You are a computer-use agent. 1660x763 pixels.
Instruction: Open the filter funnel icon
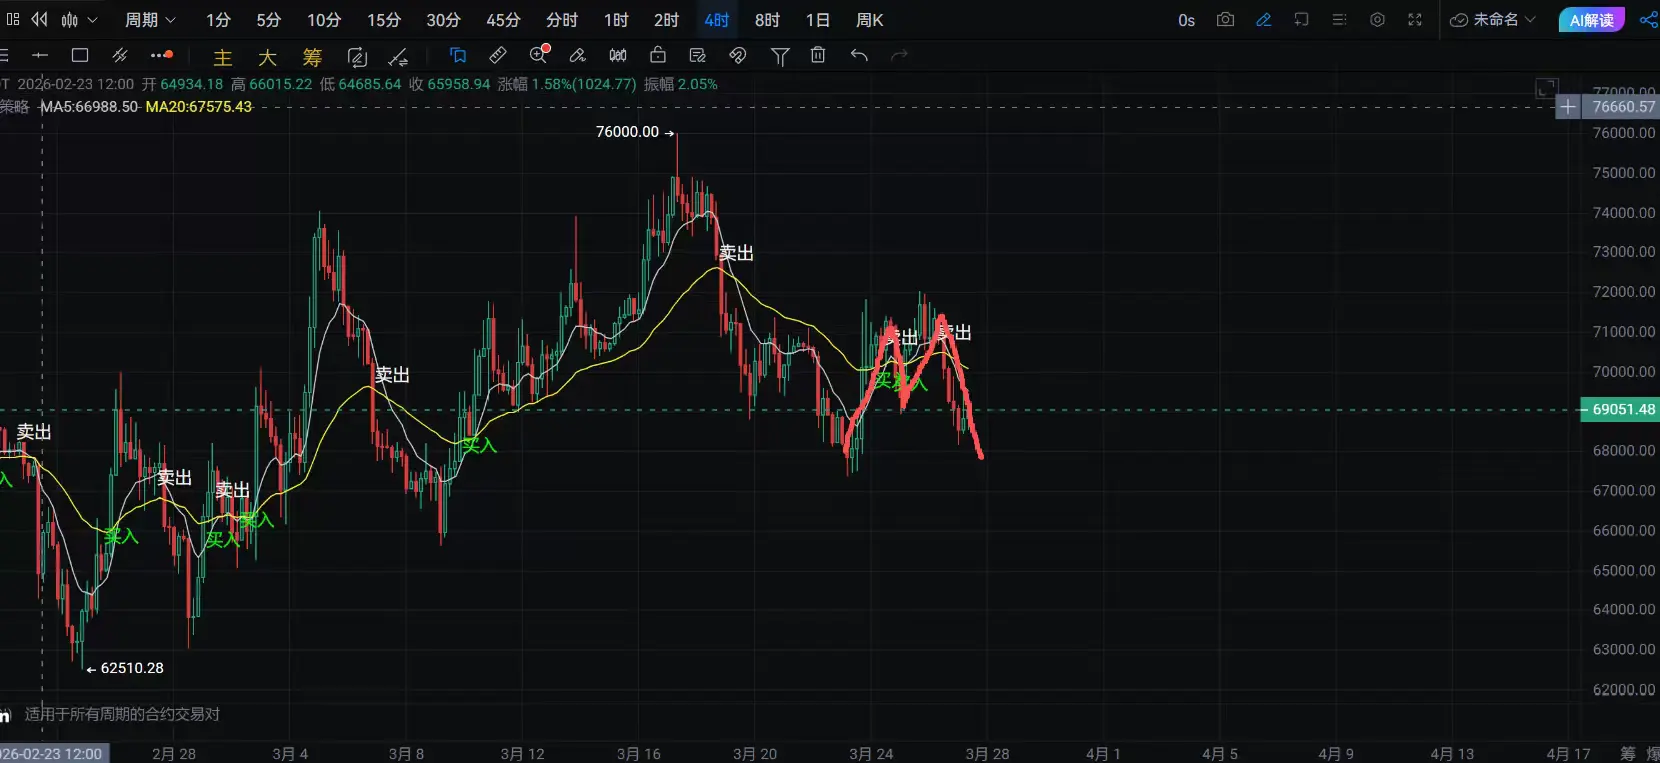point(780,56)
